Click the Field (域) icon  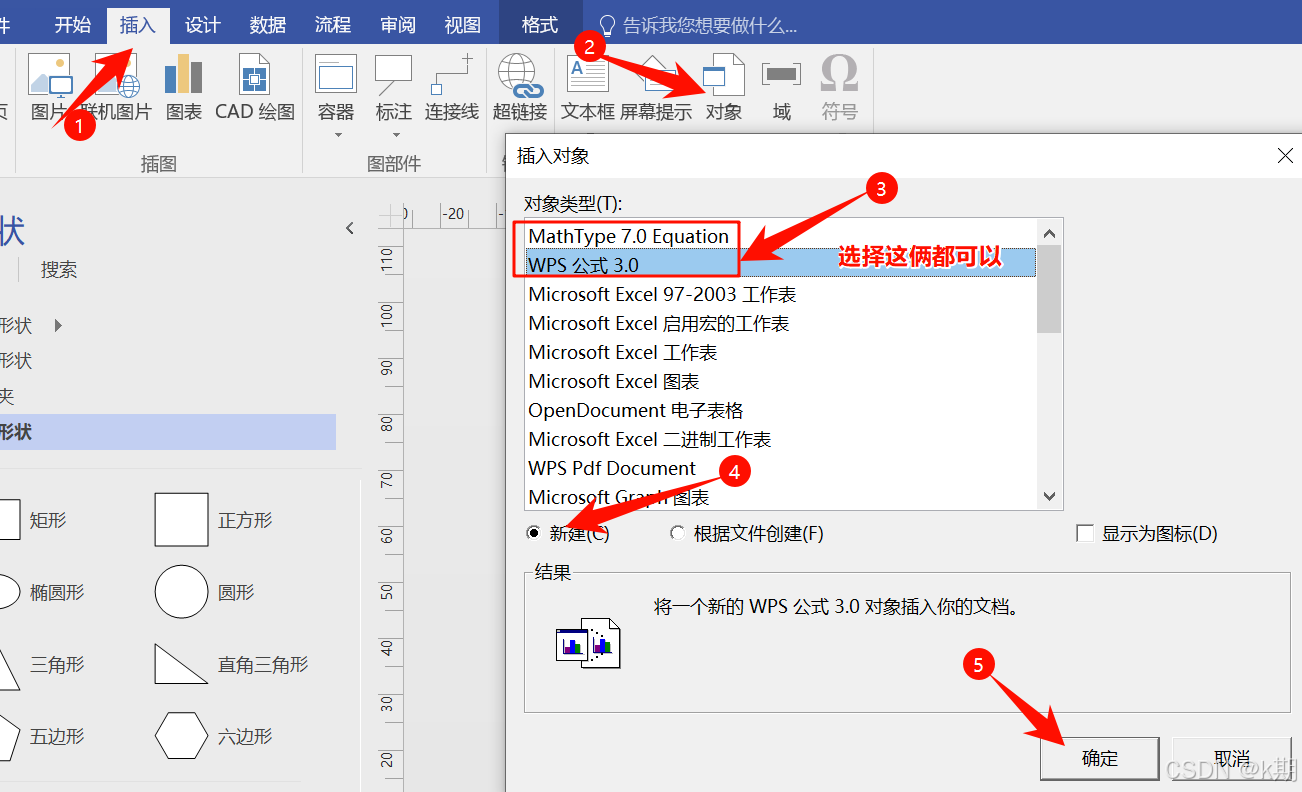781,75
